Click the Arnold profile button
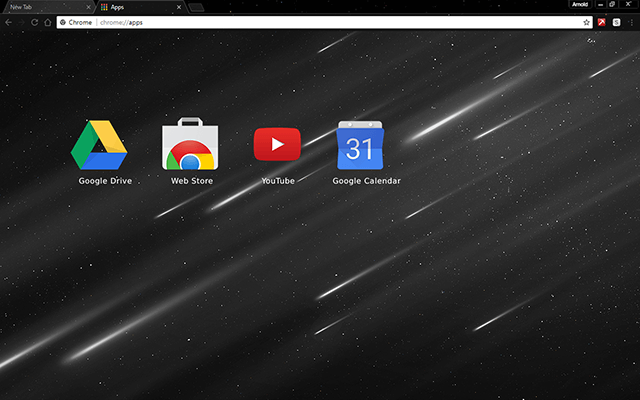640x400 pixels. tap(580, 4)
